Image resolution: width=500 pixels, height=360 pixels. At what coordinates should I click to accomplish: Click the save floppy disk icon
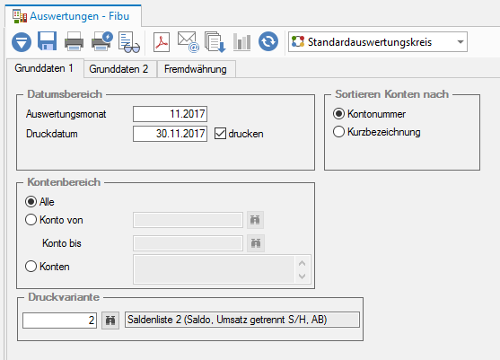[x=47, y=41]
